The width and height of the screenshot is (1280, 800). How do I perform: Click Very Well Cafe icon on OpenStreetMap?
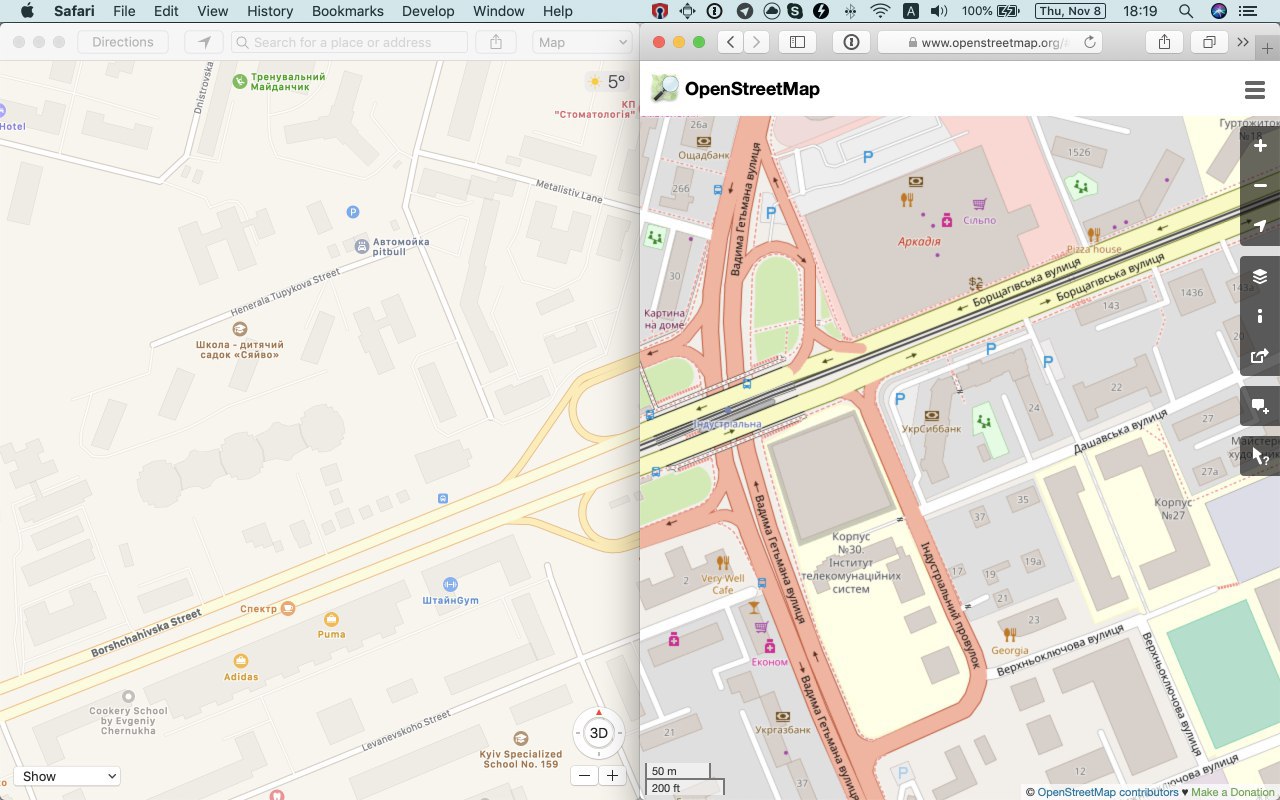723,563
